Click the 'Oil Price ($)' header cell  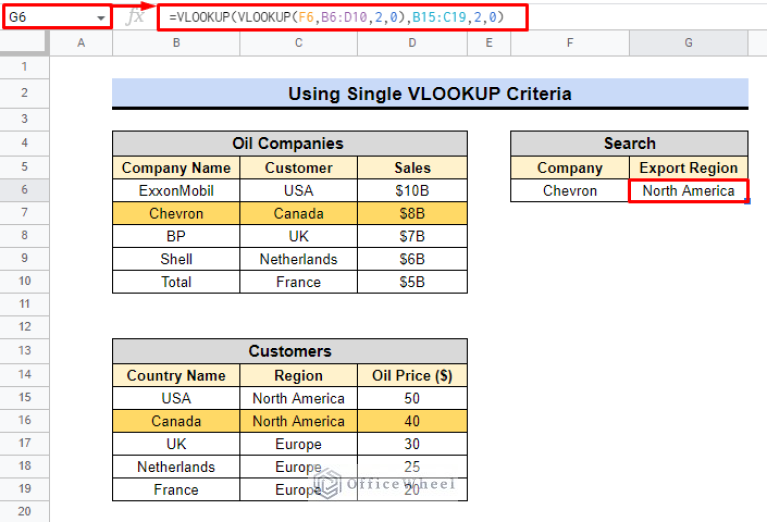click(412, 375)
